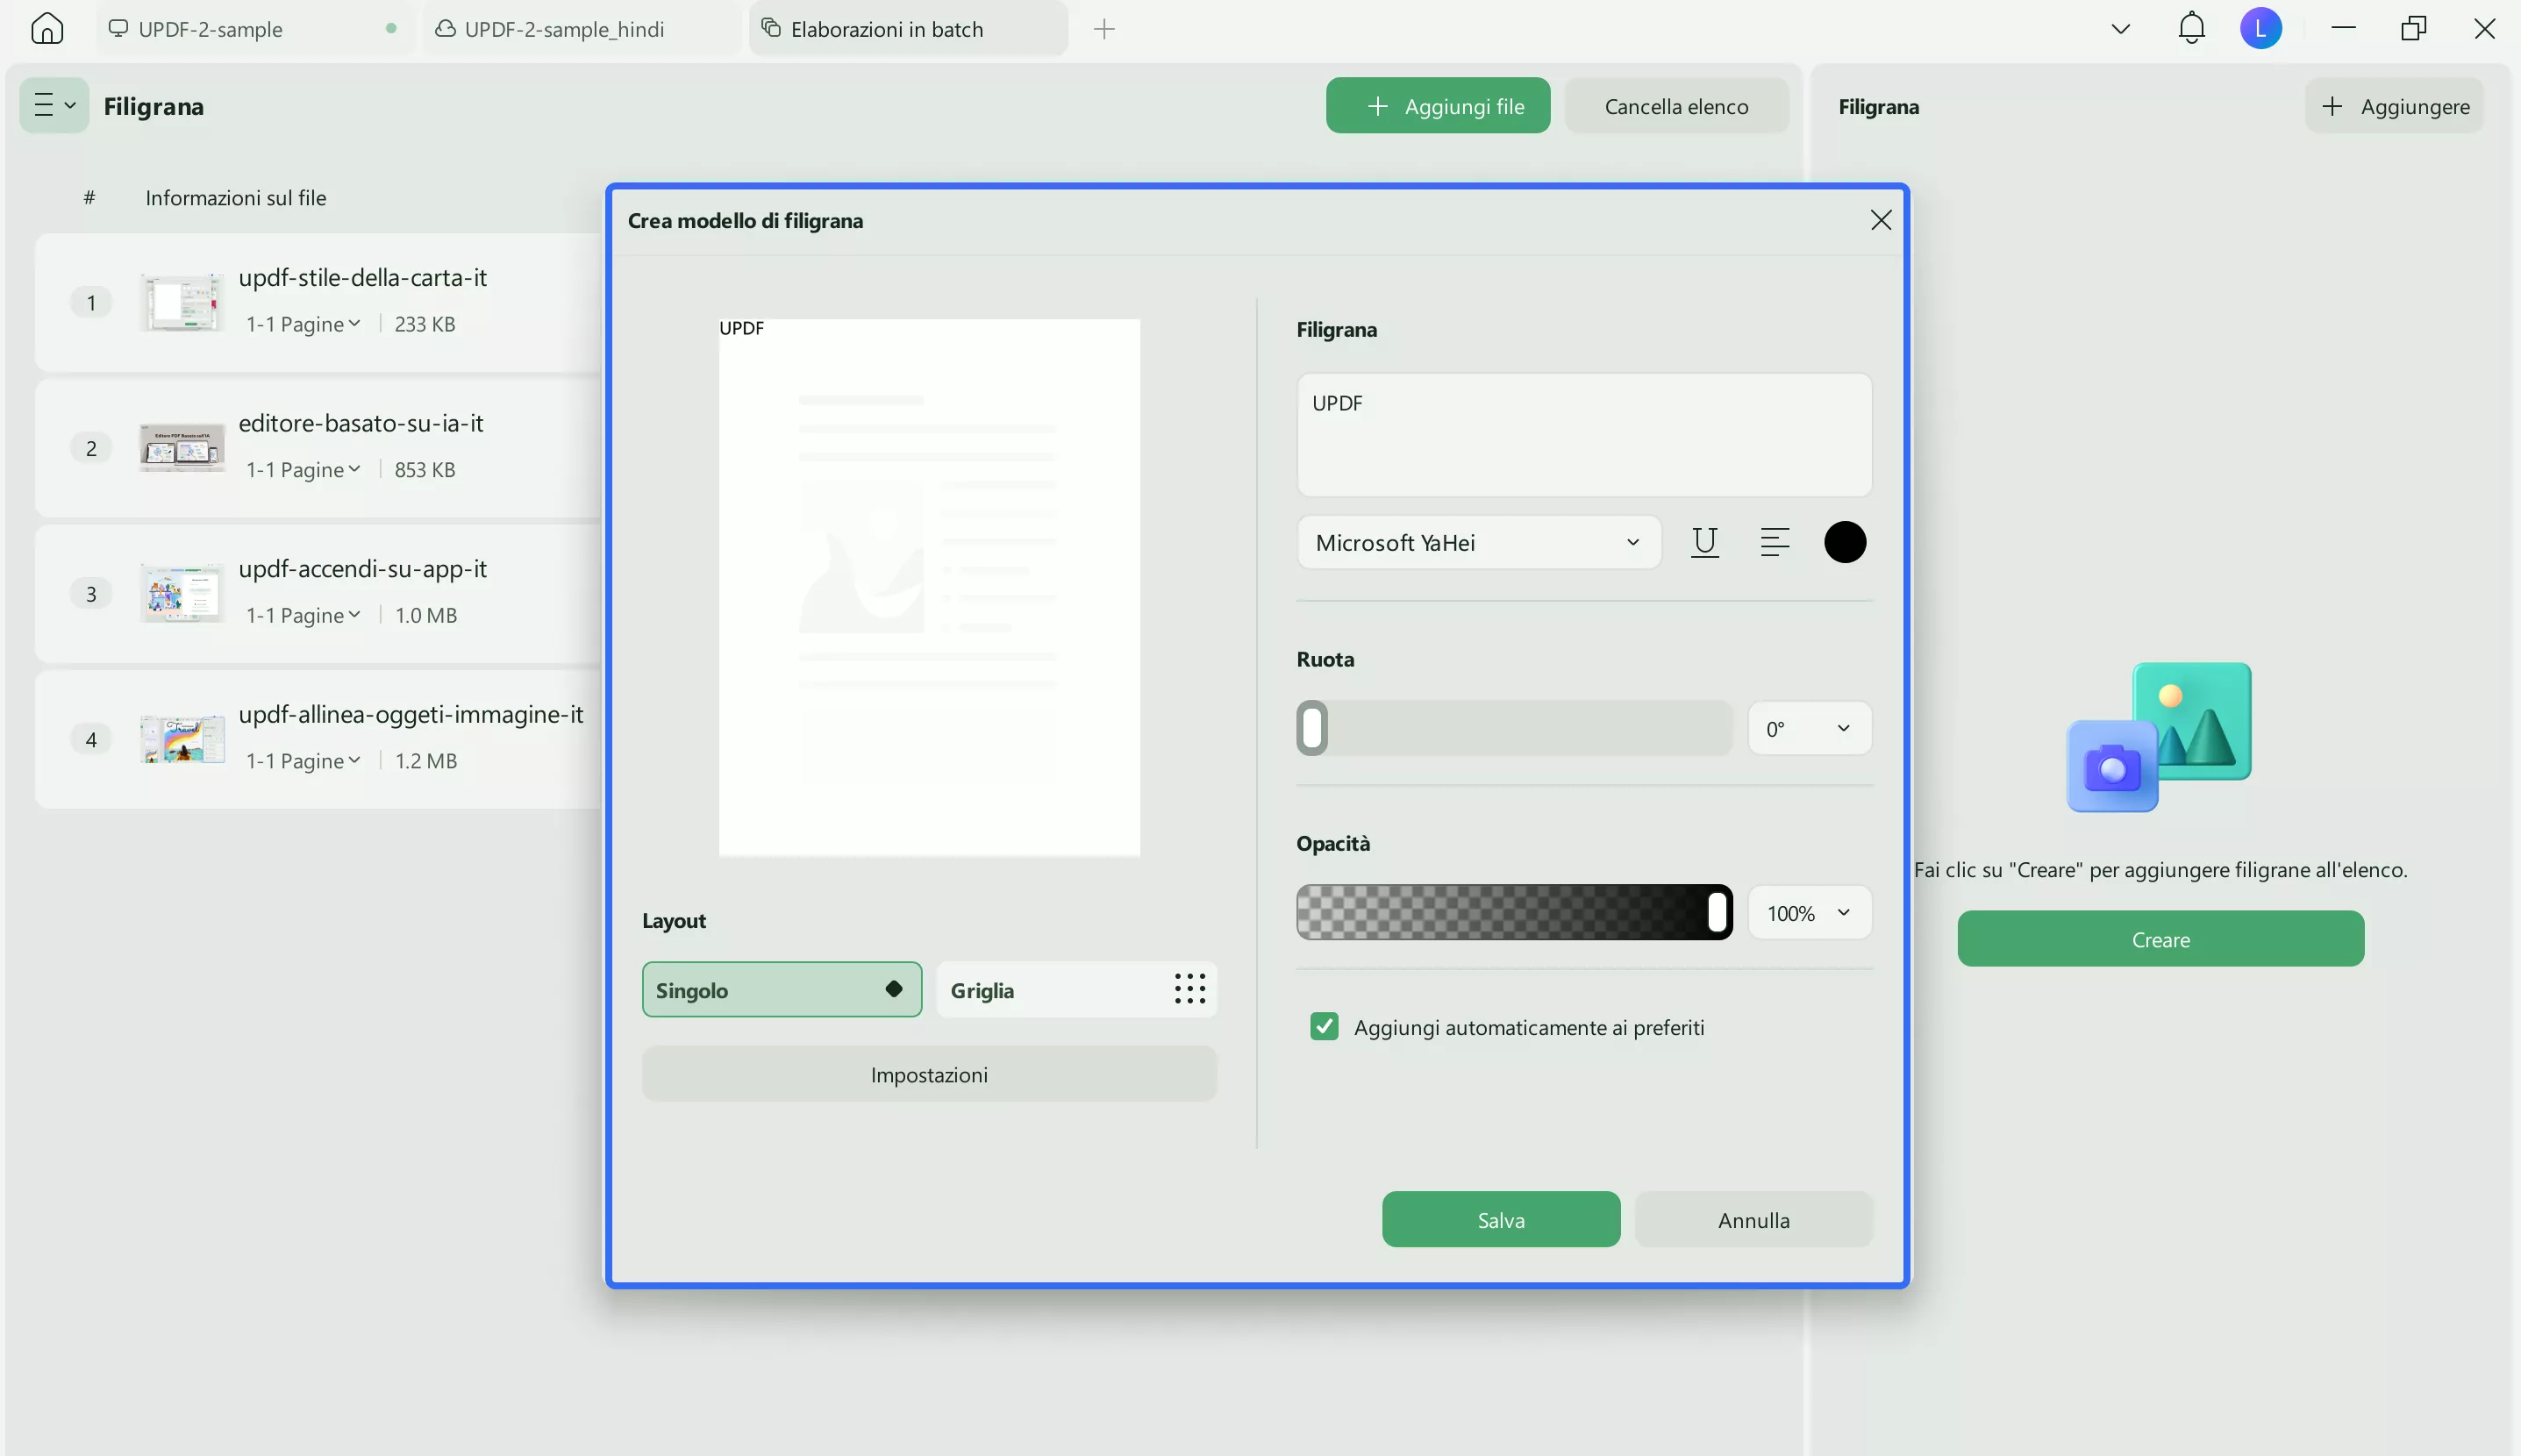
Task: Open the black watermark color swatch
Action: pyautogui.click(x=1844, y=542)
